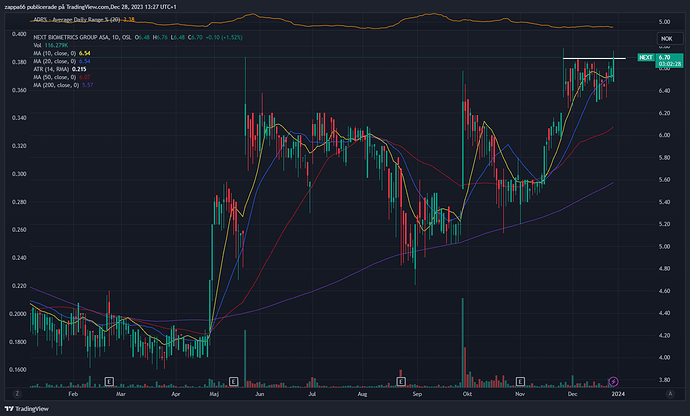
Task: Click the Z timezone icon bottom left
Action: click(17, 394)
